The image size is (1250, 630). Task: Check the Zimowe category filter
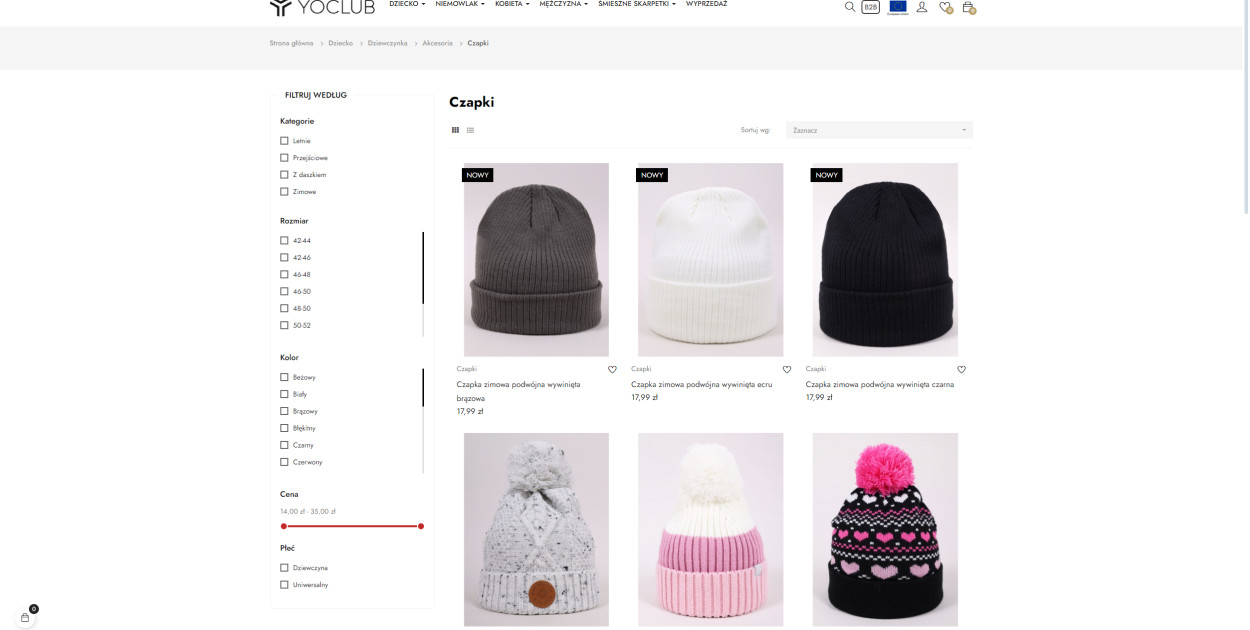(x=284, y=192)
